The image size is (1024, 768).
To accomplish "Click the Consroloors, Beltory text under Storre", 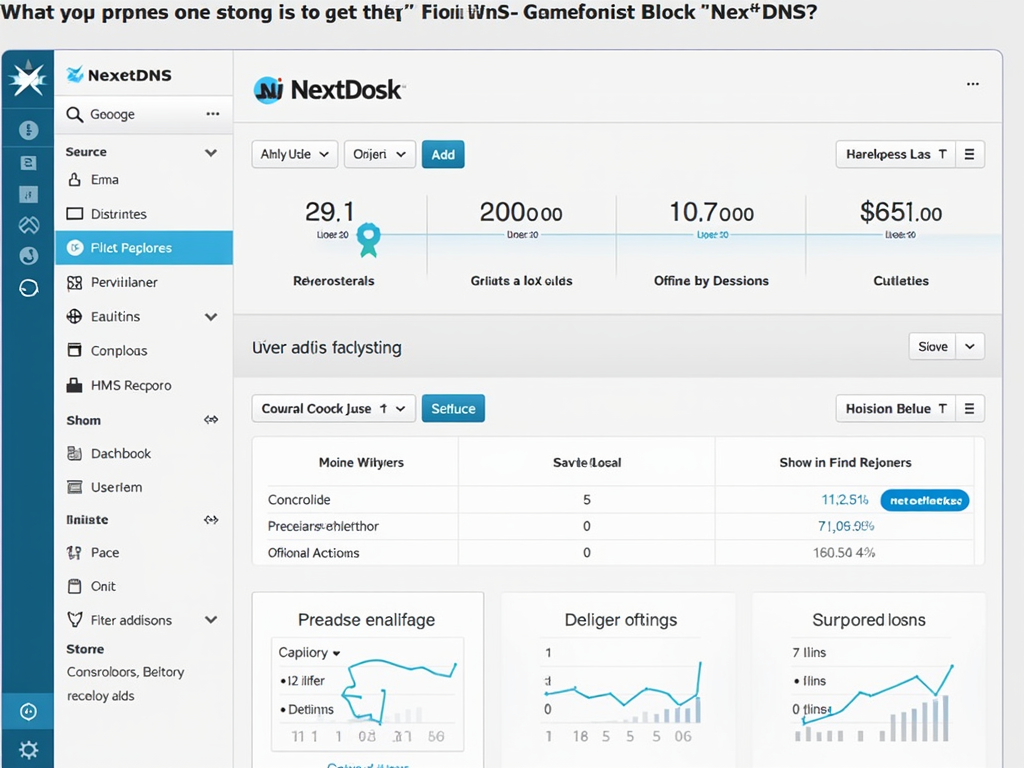I will (125, 672).
